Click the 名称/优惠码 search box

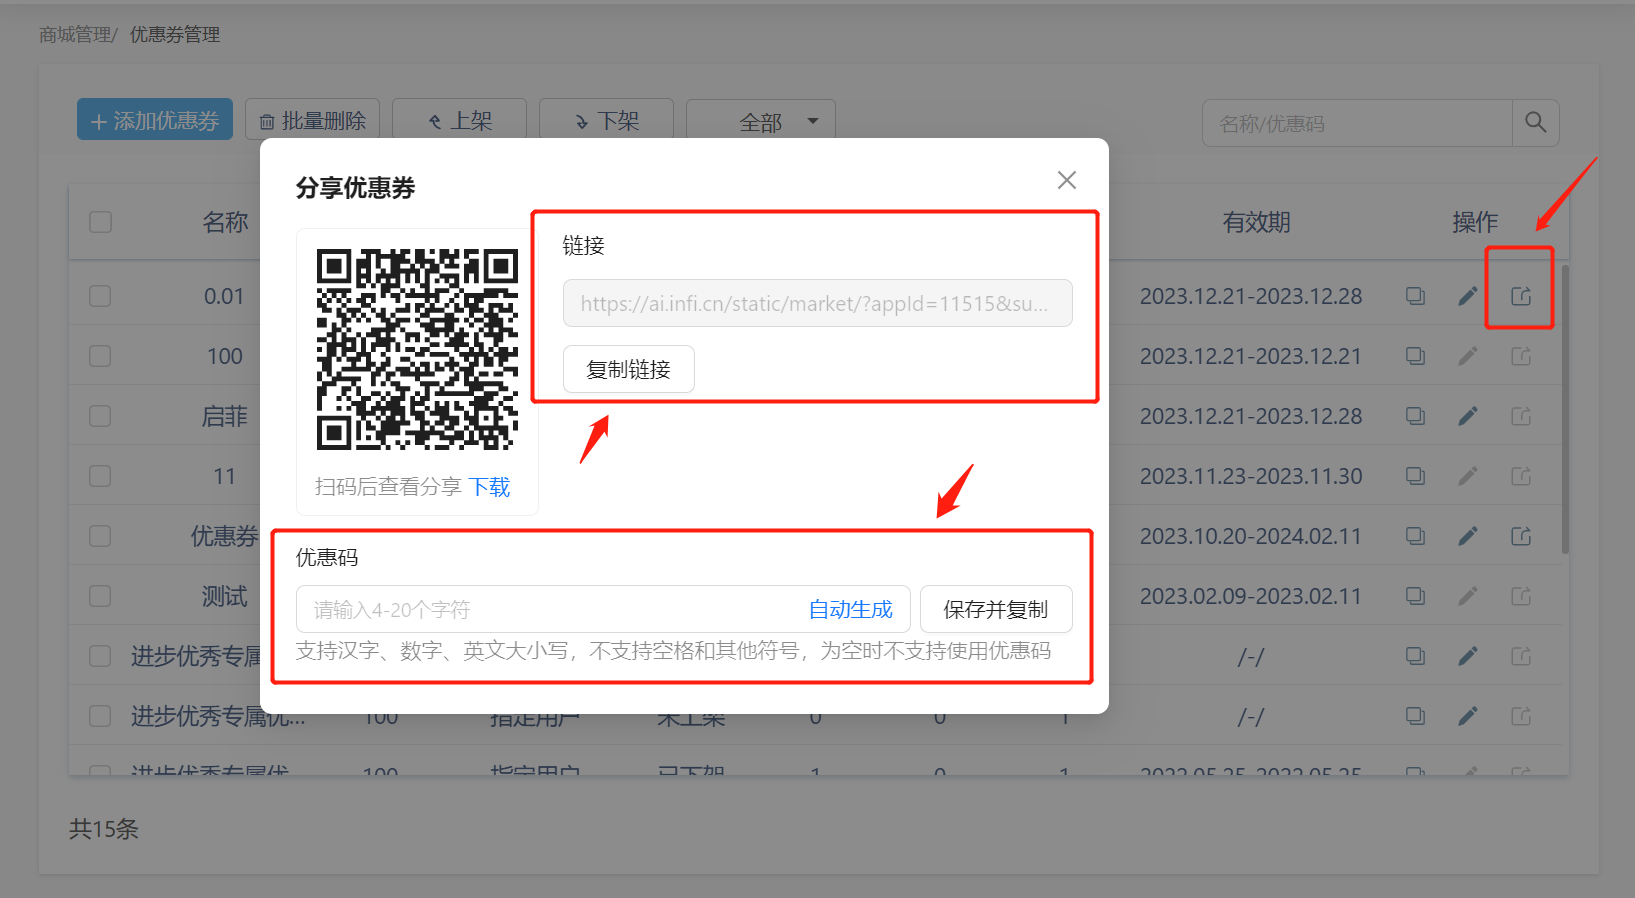tap(1357, 123)
